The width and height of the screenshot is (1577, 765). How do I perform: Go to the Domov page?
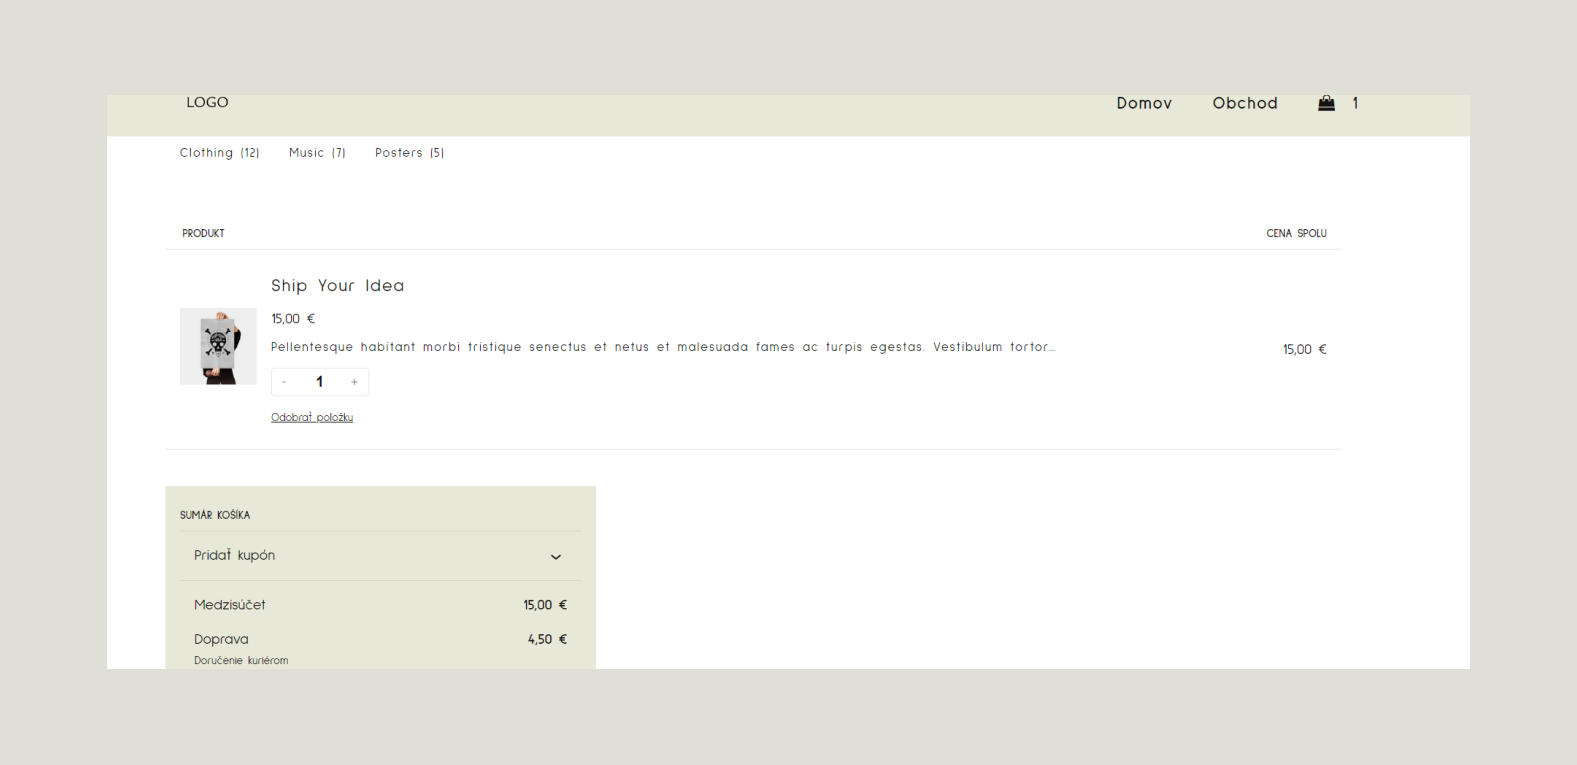coord(1144,103)
